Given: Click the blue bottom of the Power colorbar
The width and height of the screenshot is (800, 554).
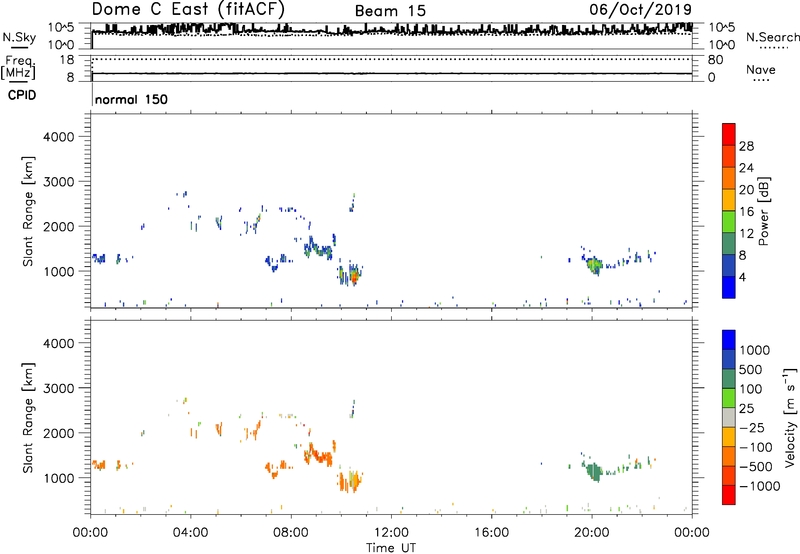Looking at the screenshot, I should 729,287.
